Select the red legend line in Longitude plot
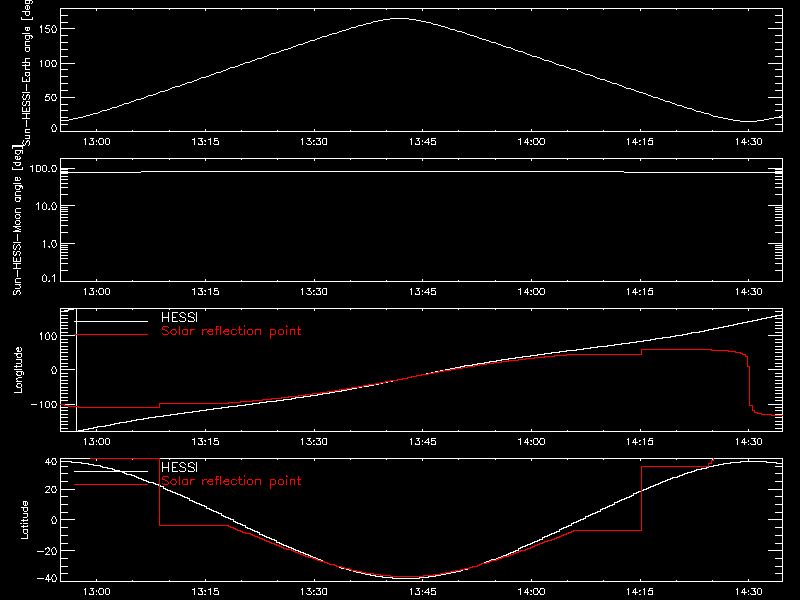The height and width of the screenshot is (600, 800). (111, 335)
